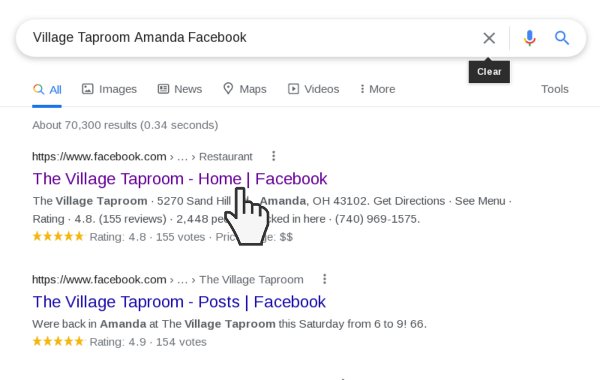Click the blue magnifying glass search icon
The width and height of the screenshot is (600, 380).
pos(562,38)
